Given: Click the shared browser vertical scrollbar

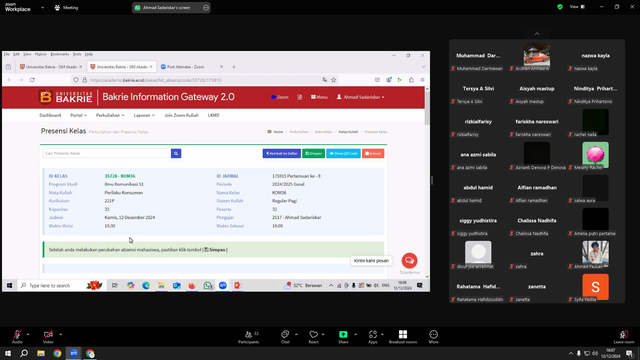Looking at the screenshot, I should [427, 108].
